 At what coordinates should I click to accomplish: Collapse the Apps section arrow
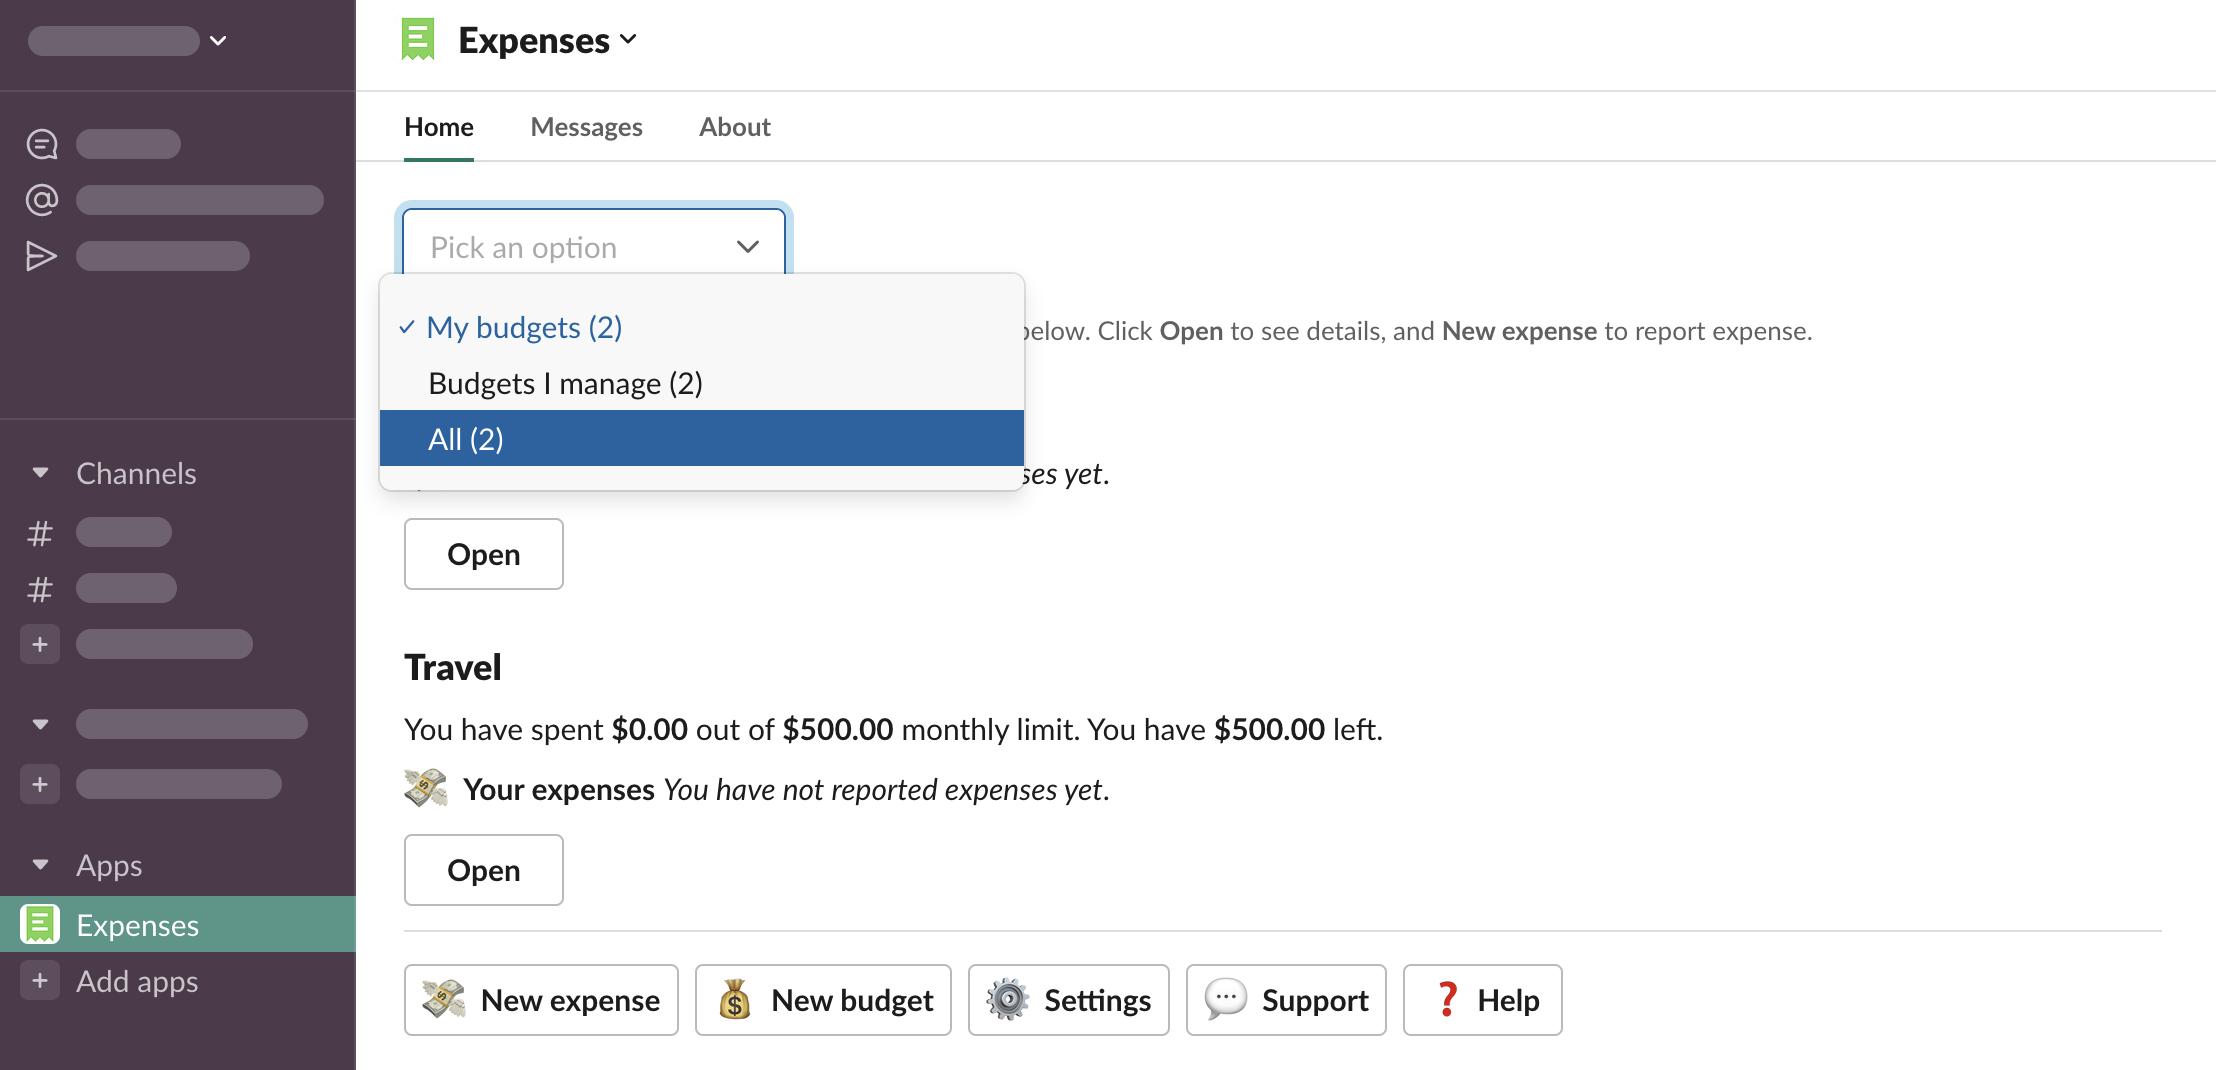pyautogui.click(x=40, y=865)
